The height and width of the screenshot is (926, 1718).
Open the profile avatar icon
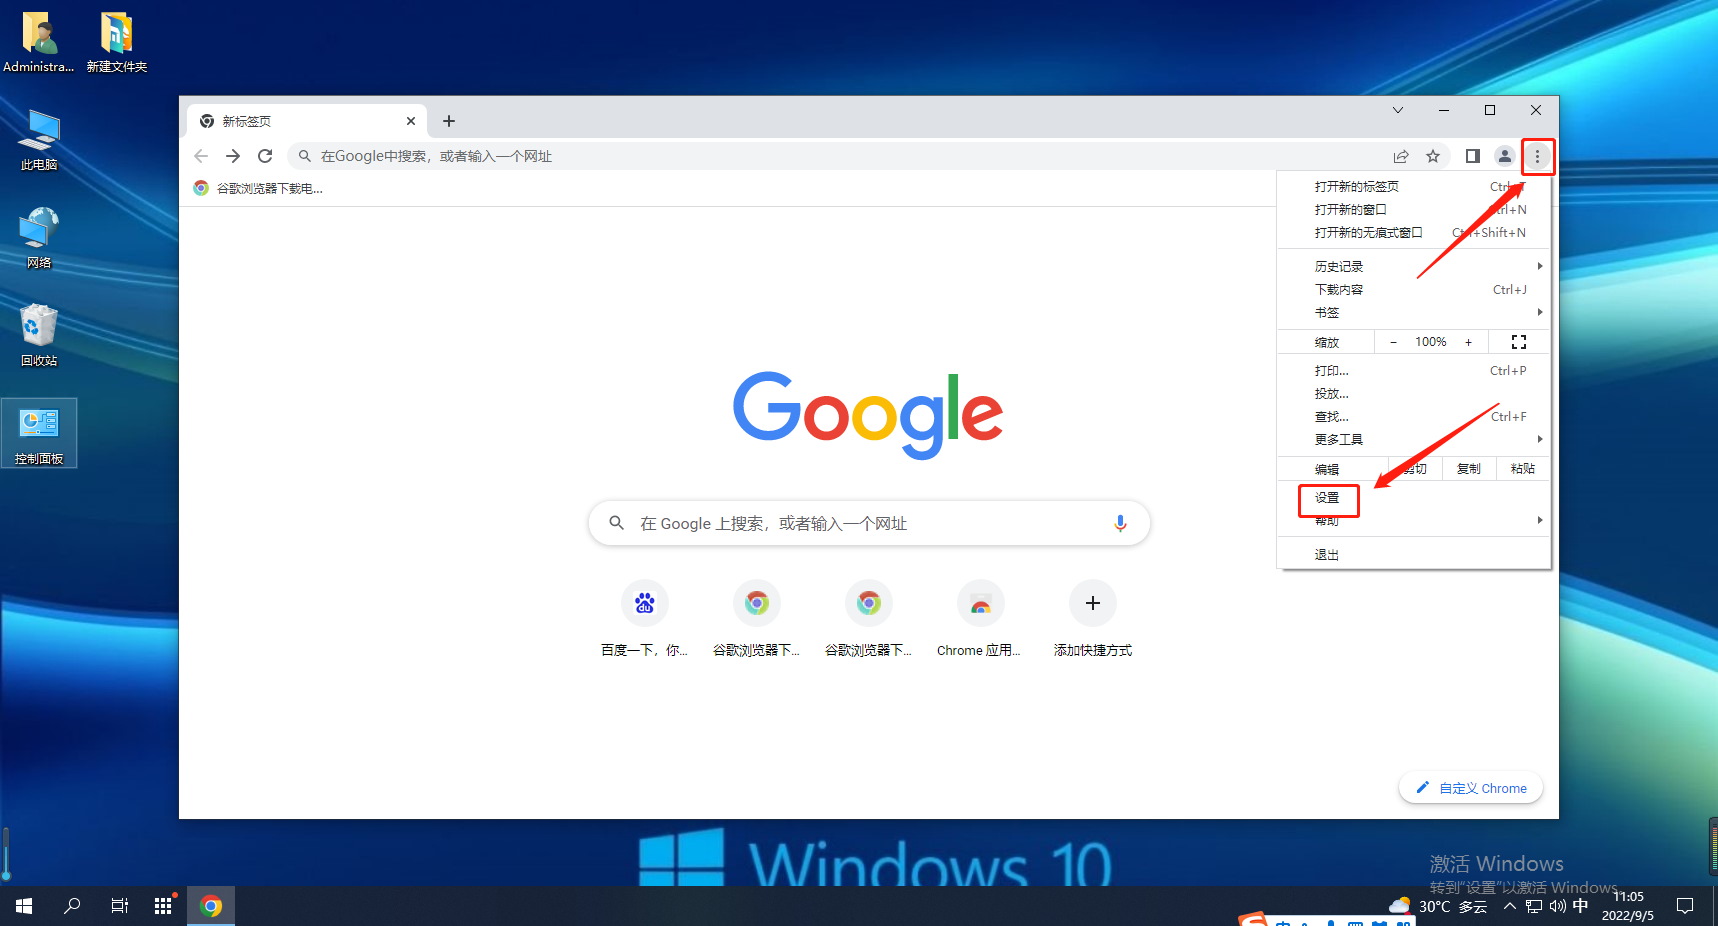tap(1504, 156)
